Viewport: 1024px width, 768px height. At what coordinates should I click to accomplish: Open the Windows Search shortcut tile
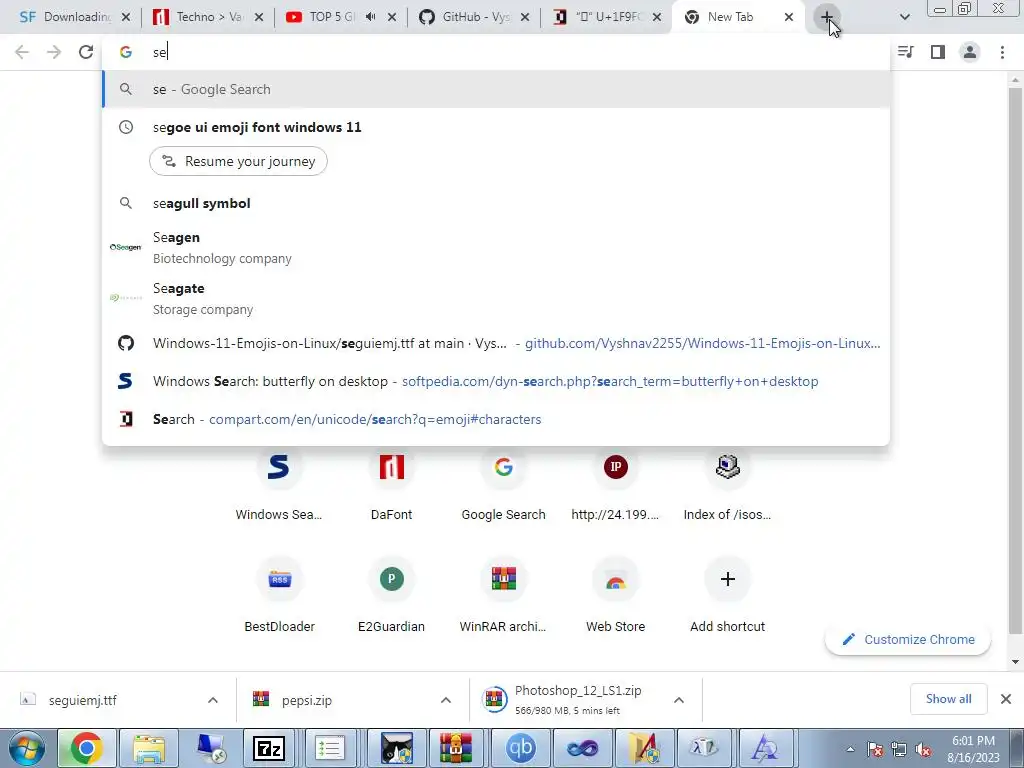[279, 483]
